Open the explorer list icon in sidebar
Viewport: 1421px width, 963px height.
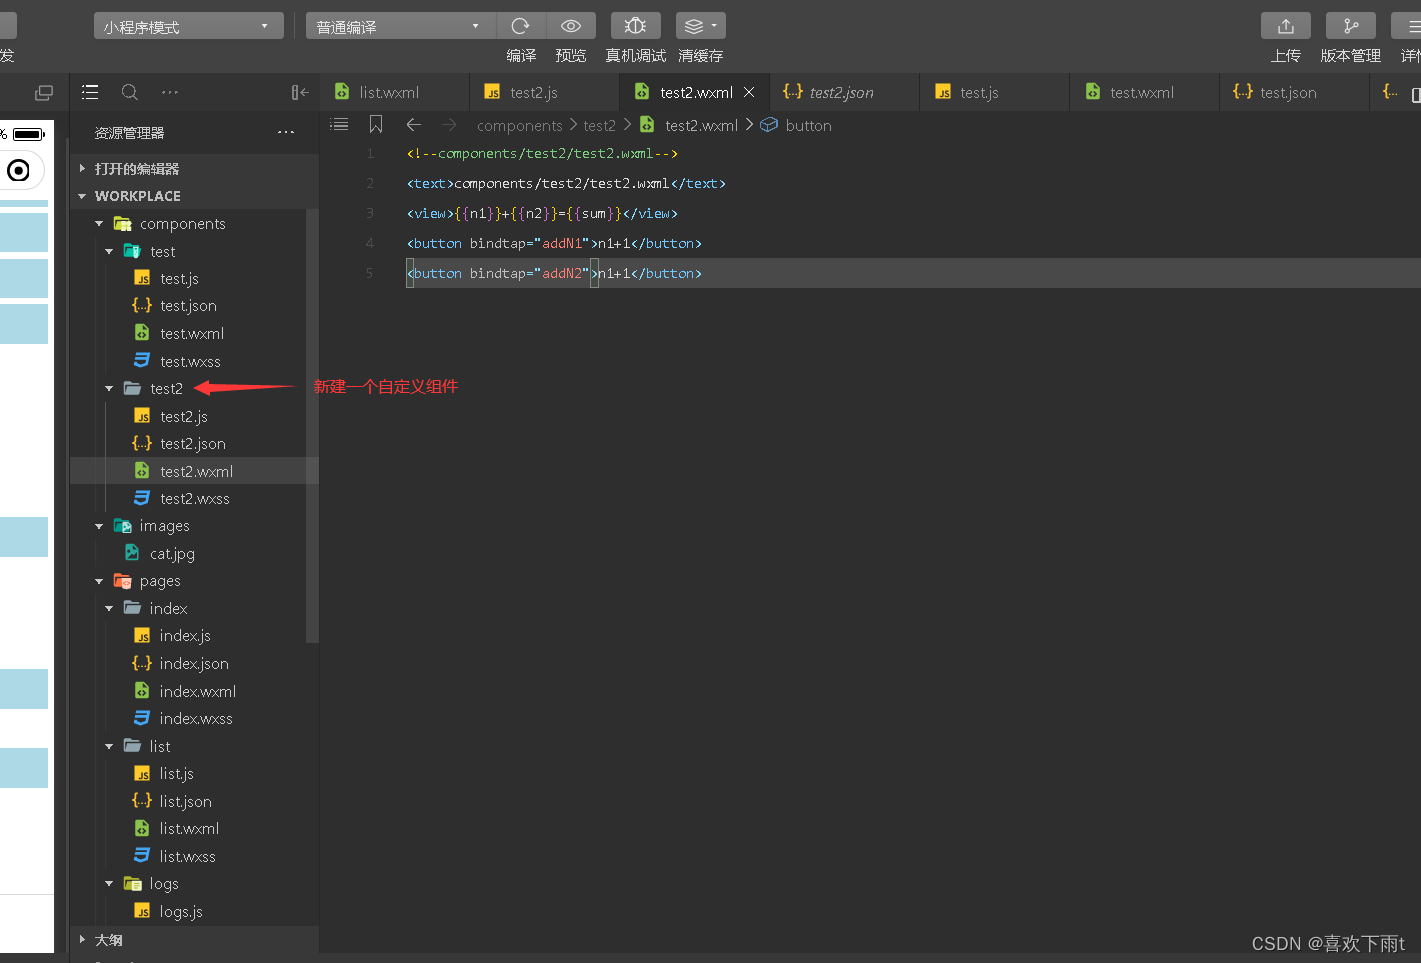(90, 92)
